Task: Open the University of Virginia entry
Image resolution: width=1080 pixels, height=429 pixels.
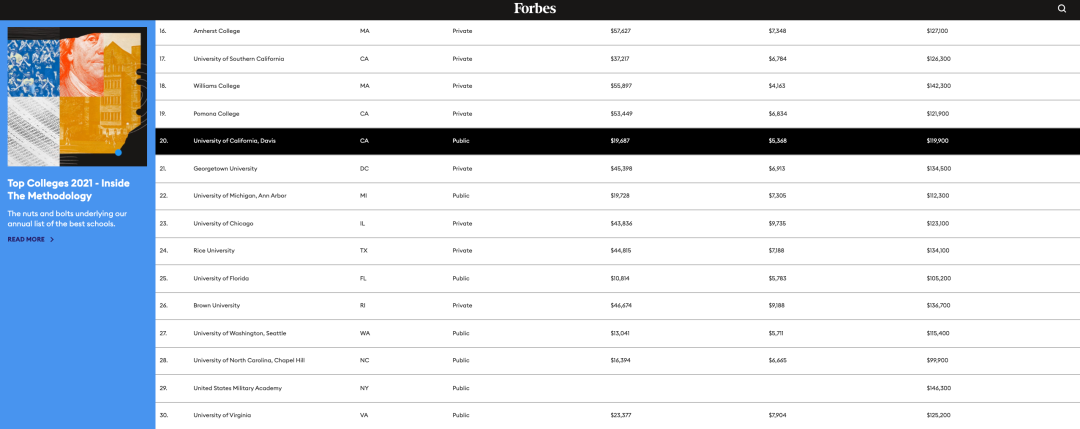Action: coord(618,415)
